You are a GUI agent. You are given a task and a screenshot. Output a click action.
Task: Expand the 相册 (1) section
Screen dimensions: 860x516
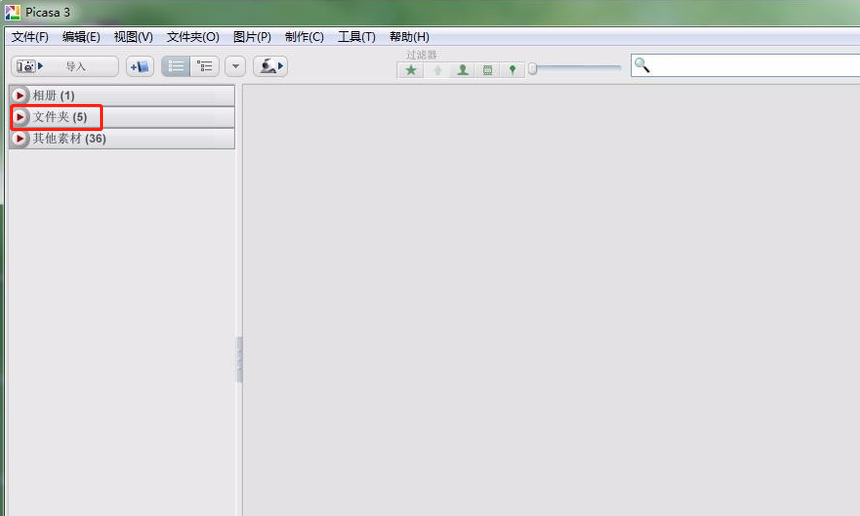click(20, 96)
